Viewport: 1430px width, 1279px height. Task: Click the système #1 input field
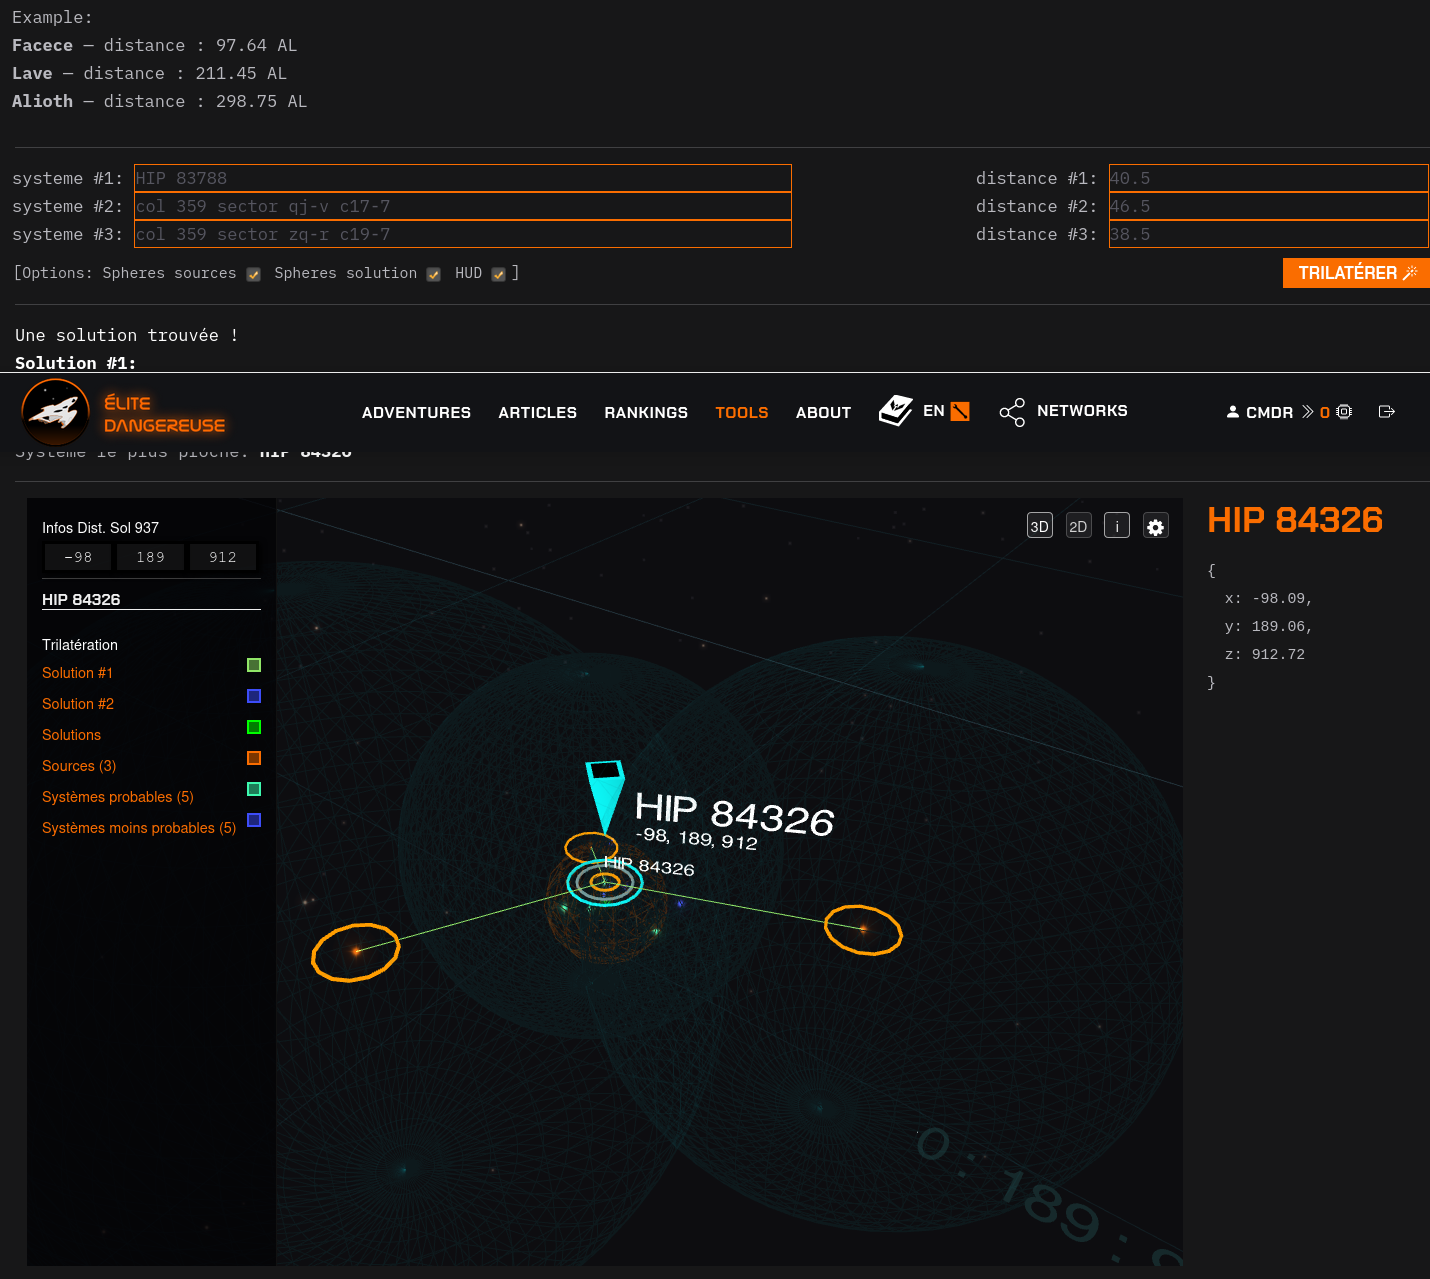(463, 178)
